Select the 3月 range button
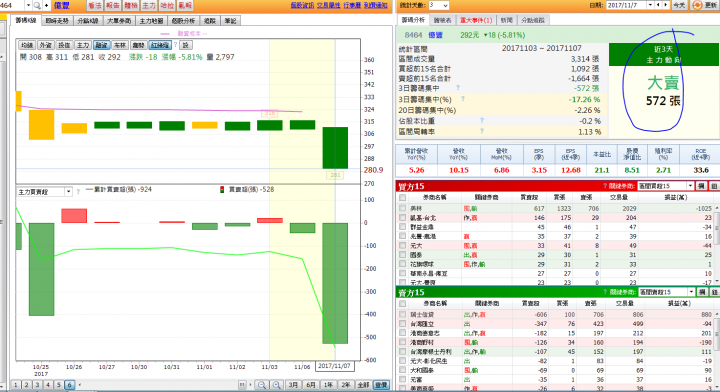Viewport: 720px width, 392px height. [293, 385]
